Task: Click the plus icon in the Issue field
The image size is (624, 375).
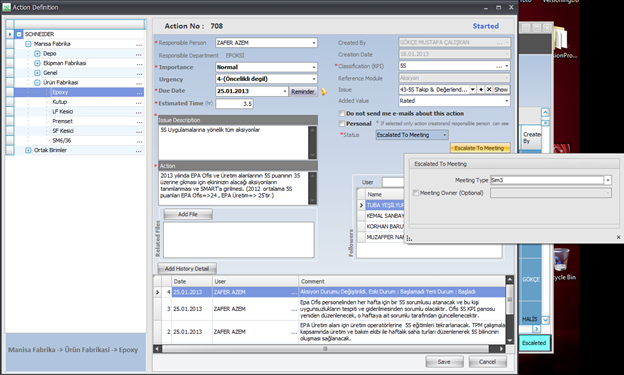Action: [481, 90]
